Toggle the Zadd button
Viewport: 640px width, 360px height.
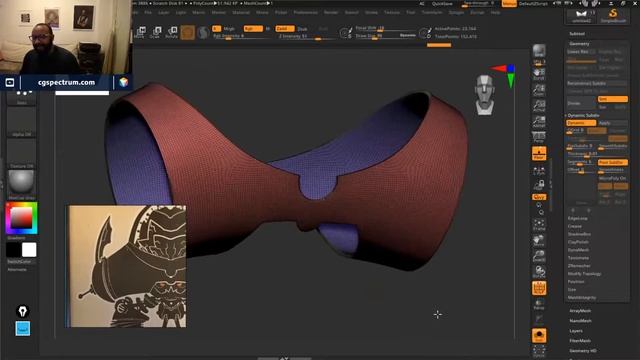coord(284,29)
